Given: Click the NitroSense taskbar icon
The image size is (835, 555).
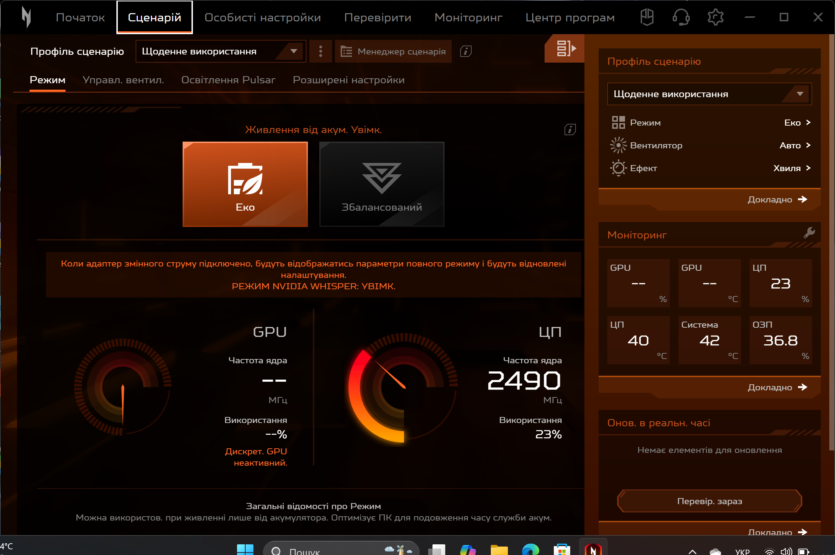Looking at the screenshot, I should 593,549.
